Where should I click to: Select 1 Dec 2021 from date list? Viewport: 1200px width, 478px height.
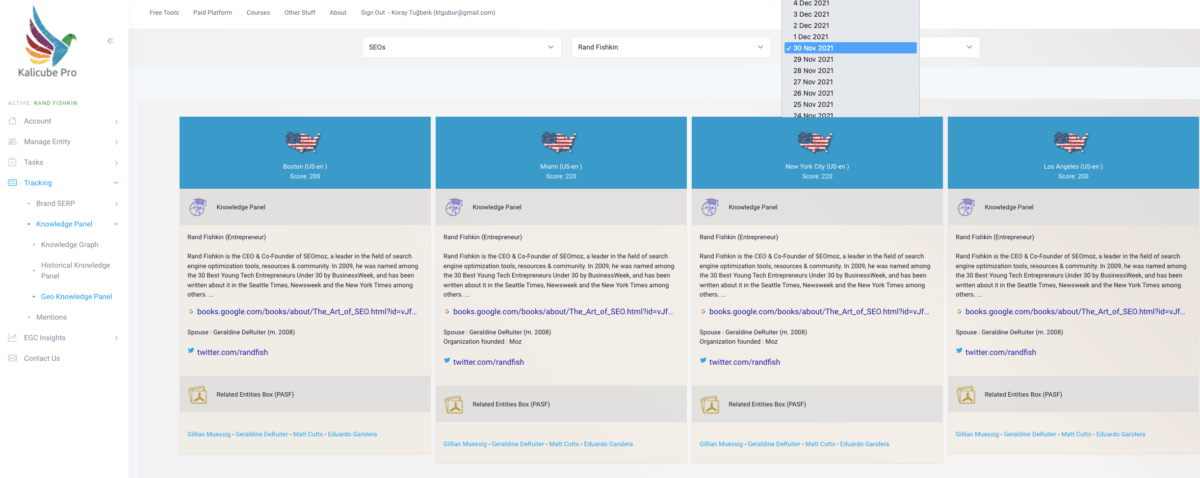coord(849,37)
